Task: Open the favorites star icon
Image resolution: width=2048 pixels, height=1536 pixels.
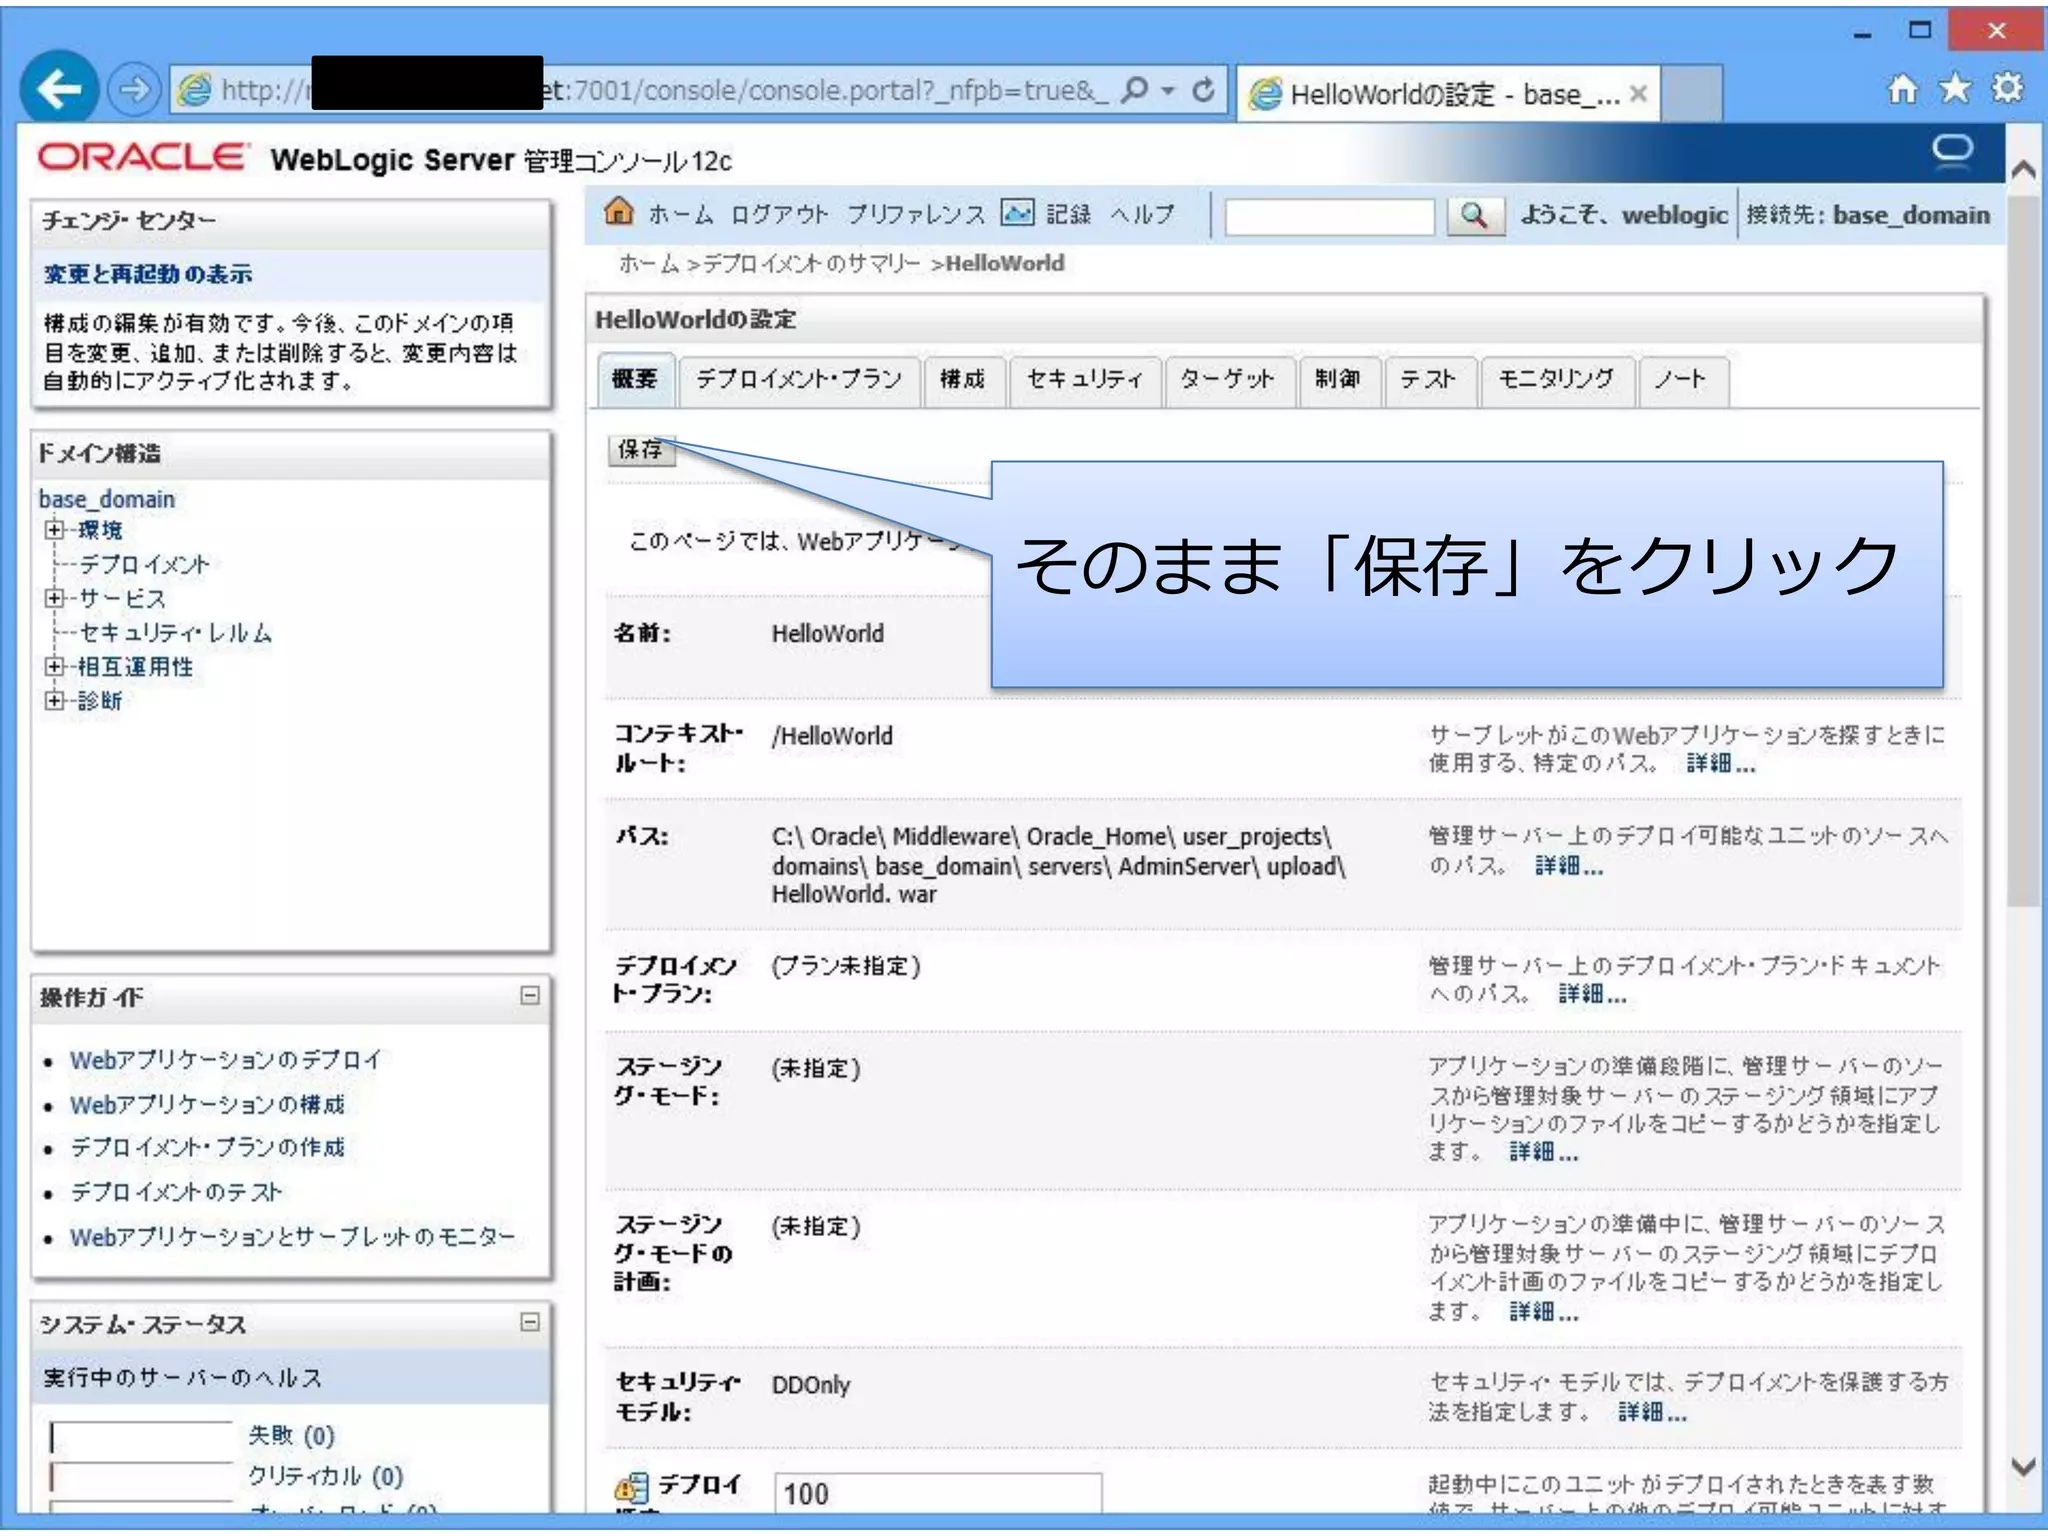Action: [x=1955, y=89]
